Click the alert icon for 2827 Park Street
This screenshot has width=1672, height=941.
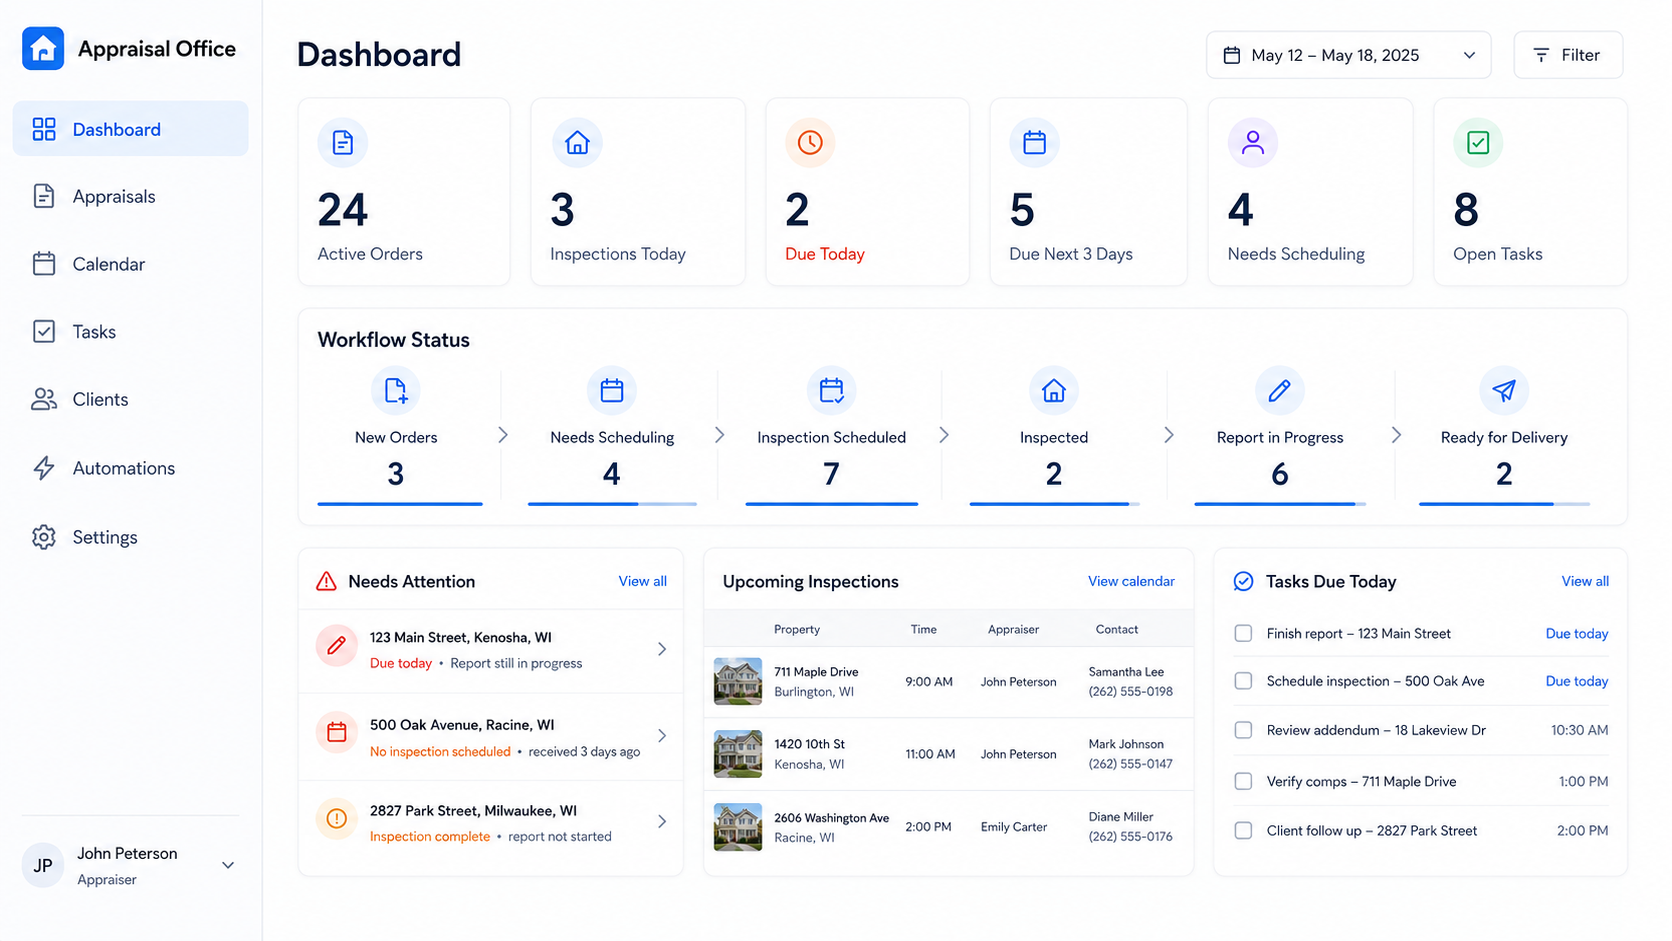[337, 819]
